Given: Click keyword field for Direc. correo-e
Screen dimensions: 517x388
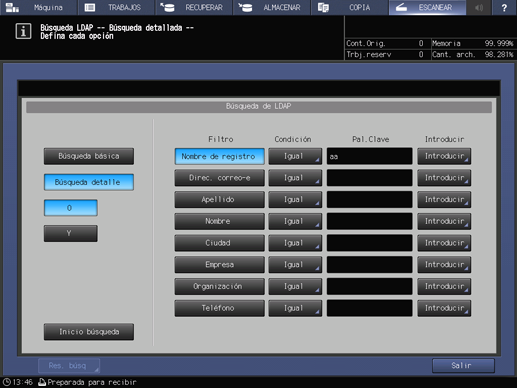Looking at the screenshot, I should 369,178.
